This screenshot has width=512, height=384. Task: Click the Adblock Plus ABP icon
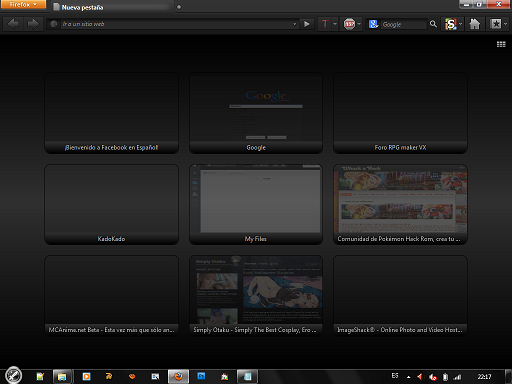(x=349, y=24)
